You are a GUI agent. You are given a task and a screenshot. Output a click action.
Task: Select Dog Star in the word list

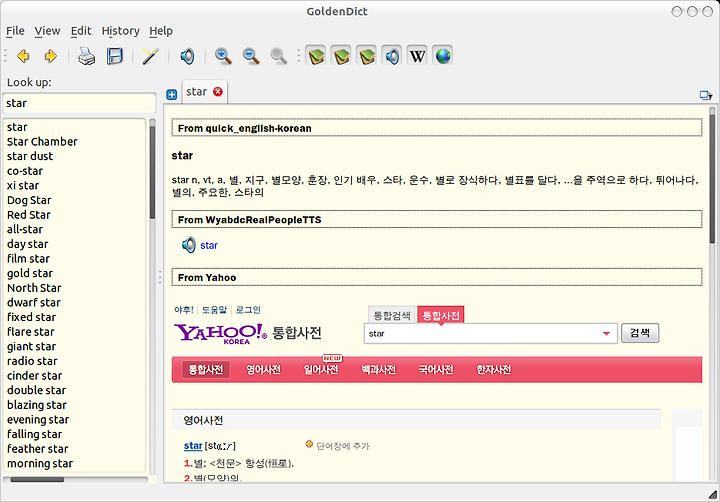[x=29, y=201]
